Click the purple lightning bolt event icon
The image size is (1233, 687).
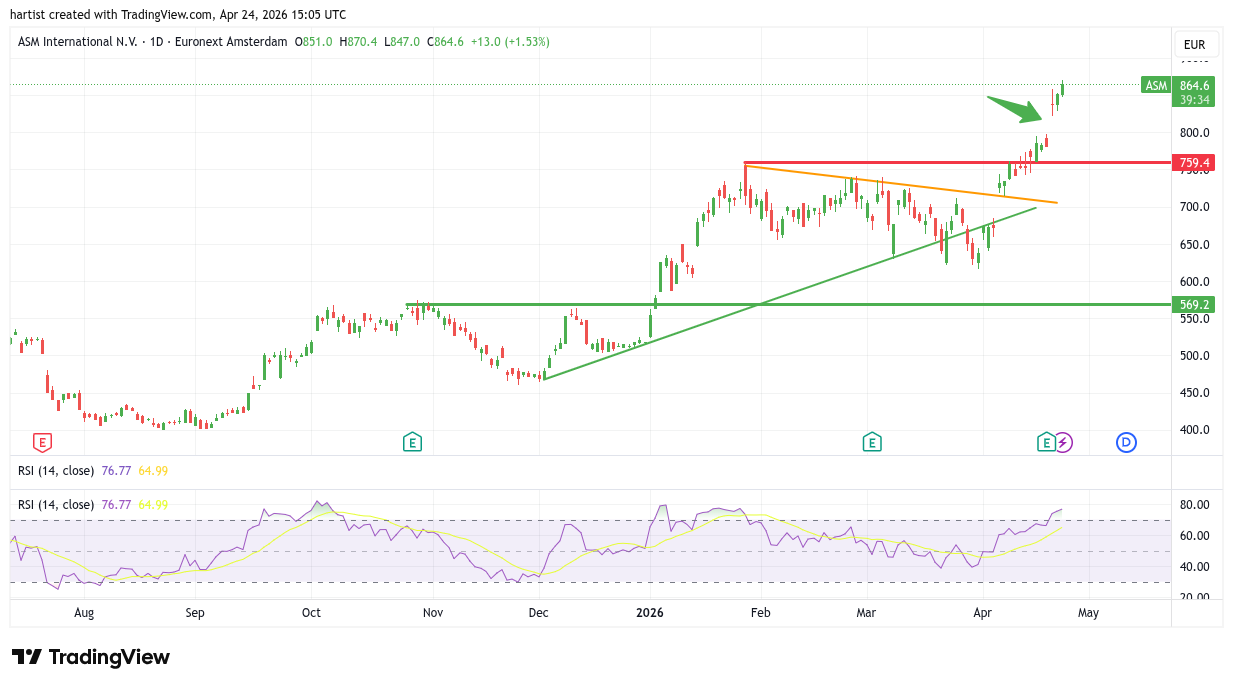point(1063,441)
